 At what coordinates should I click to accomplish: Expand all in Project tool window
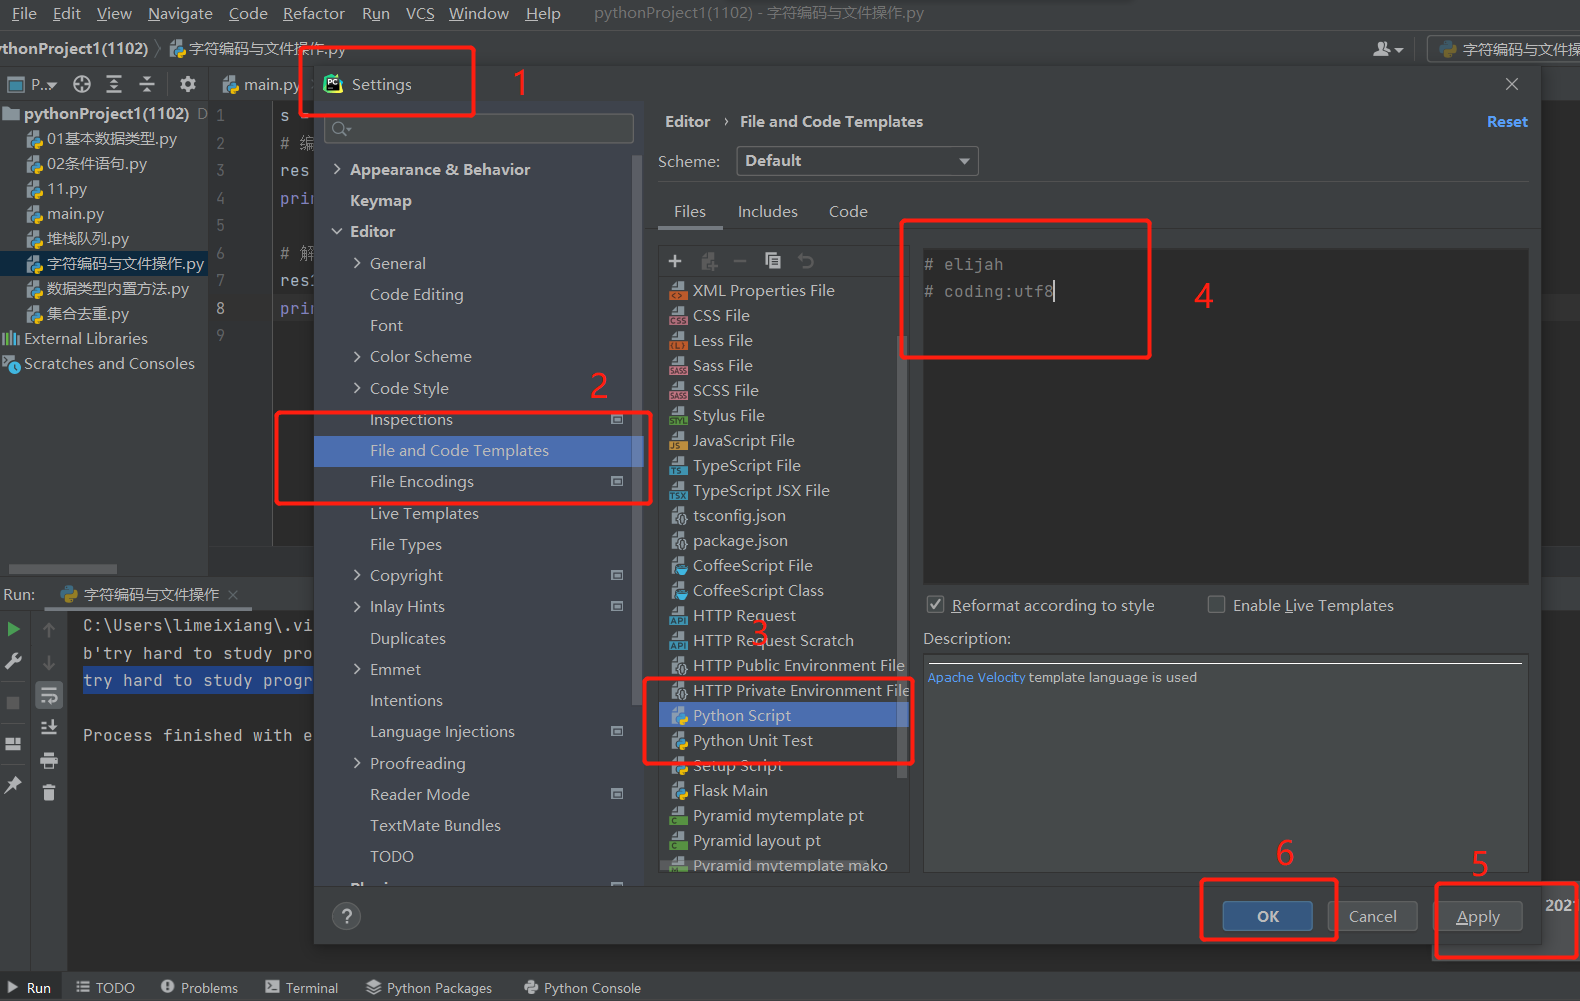(114, 84)
